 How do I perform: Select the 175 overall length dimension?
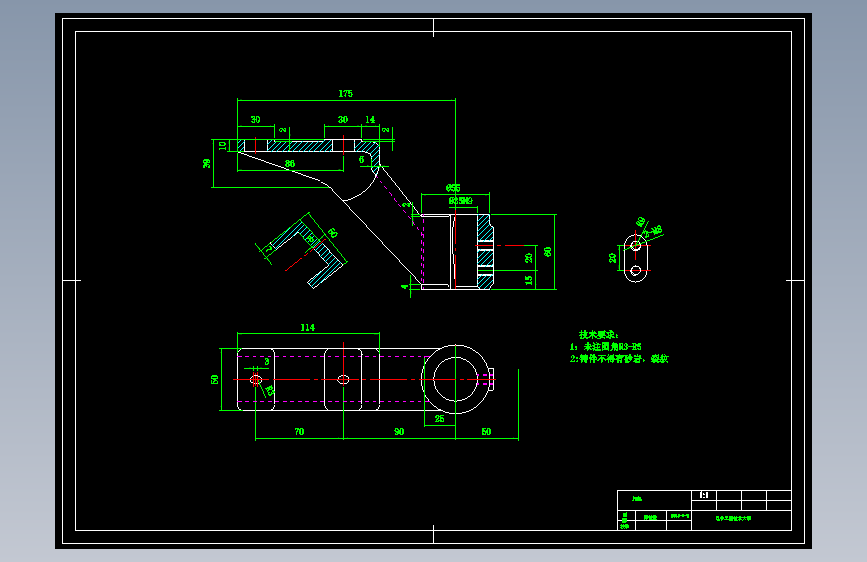[346, 93]
